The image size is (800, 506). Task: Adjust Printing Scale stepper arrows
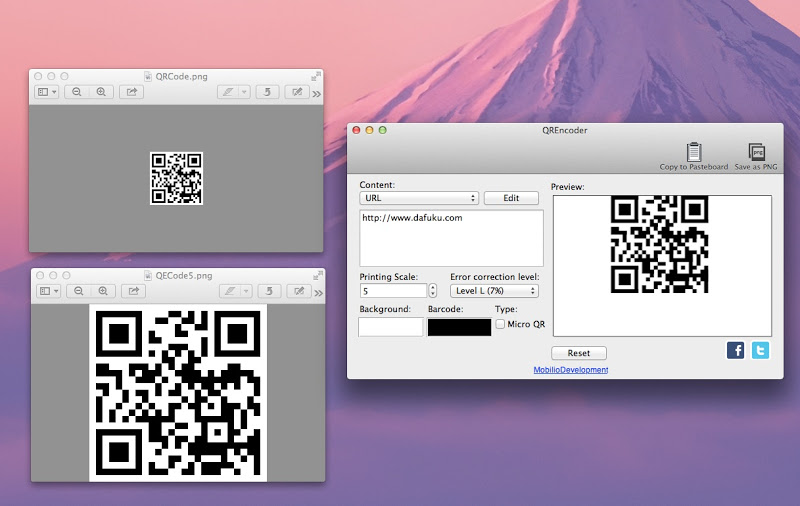coord(433,290)
